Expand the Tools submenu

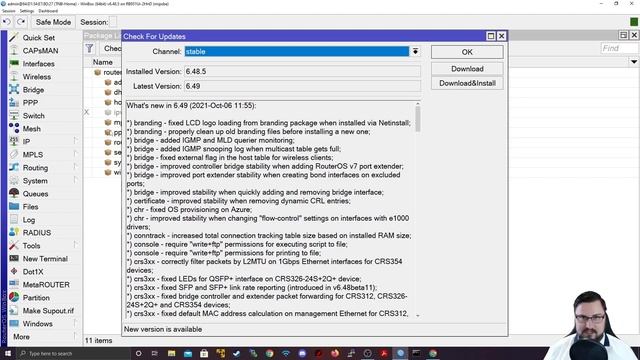(76, 246)
